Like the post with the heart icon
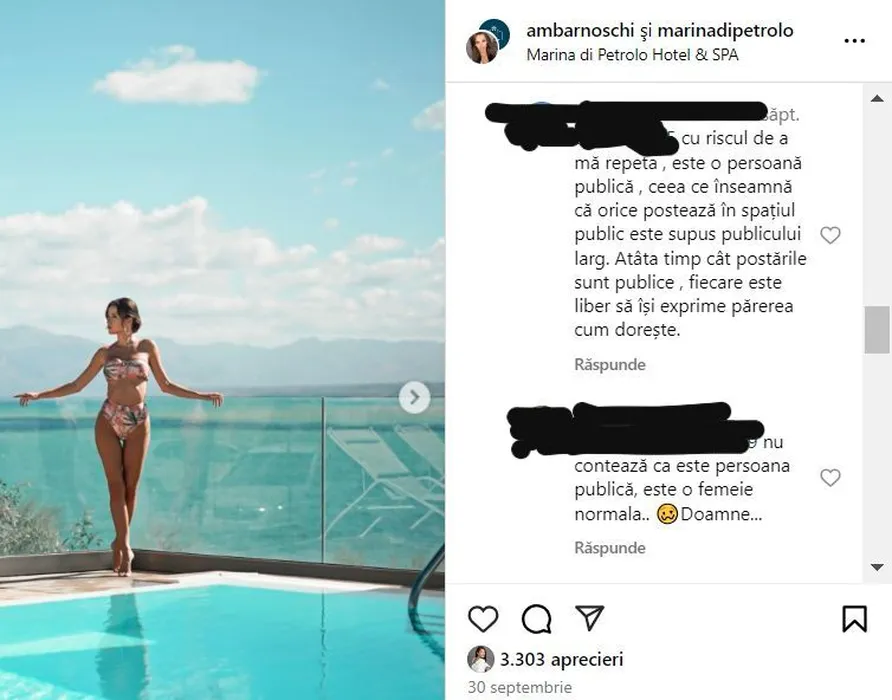892x700 pixels. tap(483, 619)
